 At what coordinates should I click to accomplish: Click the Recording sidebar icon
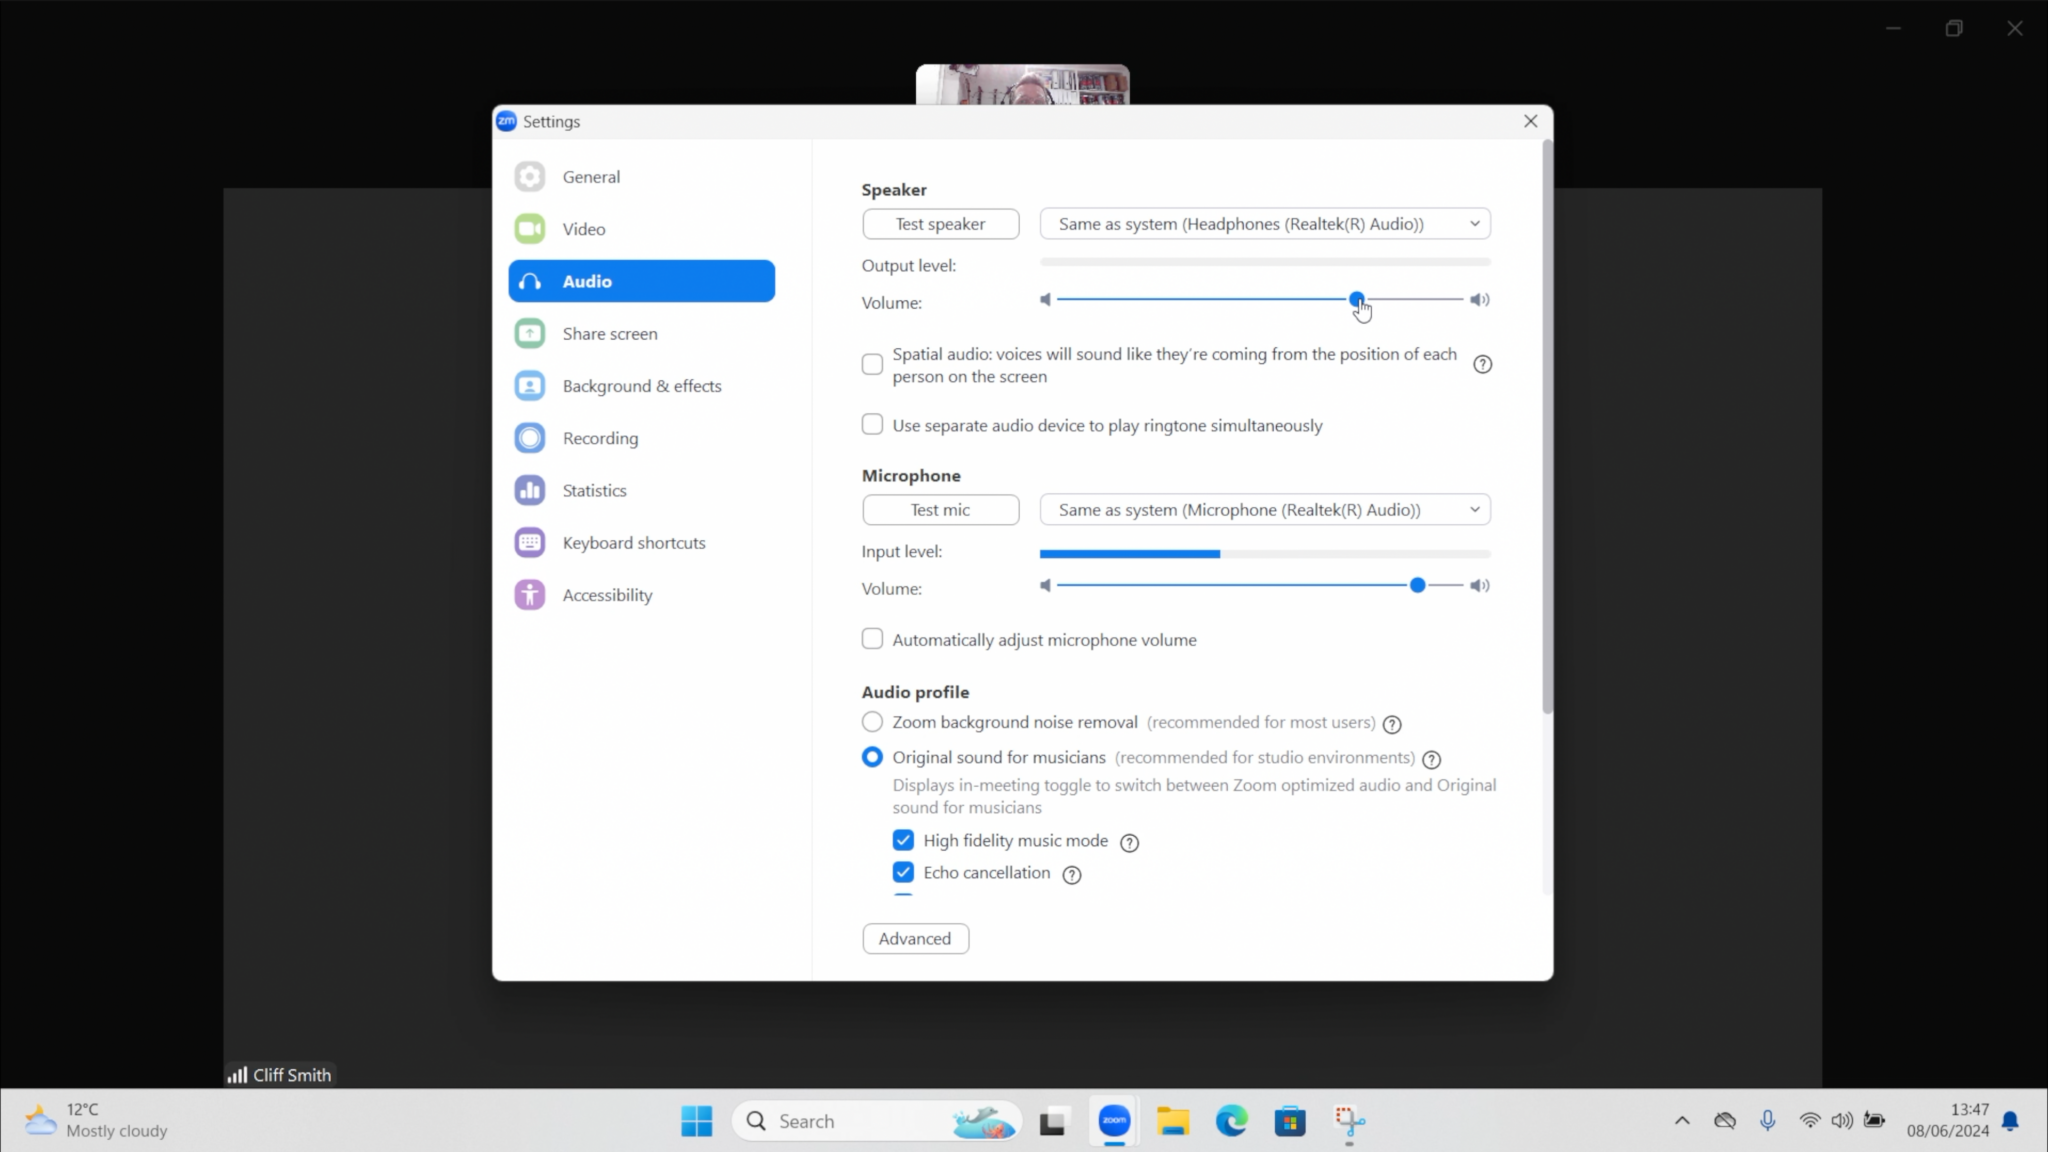(x=530, y=438)
